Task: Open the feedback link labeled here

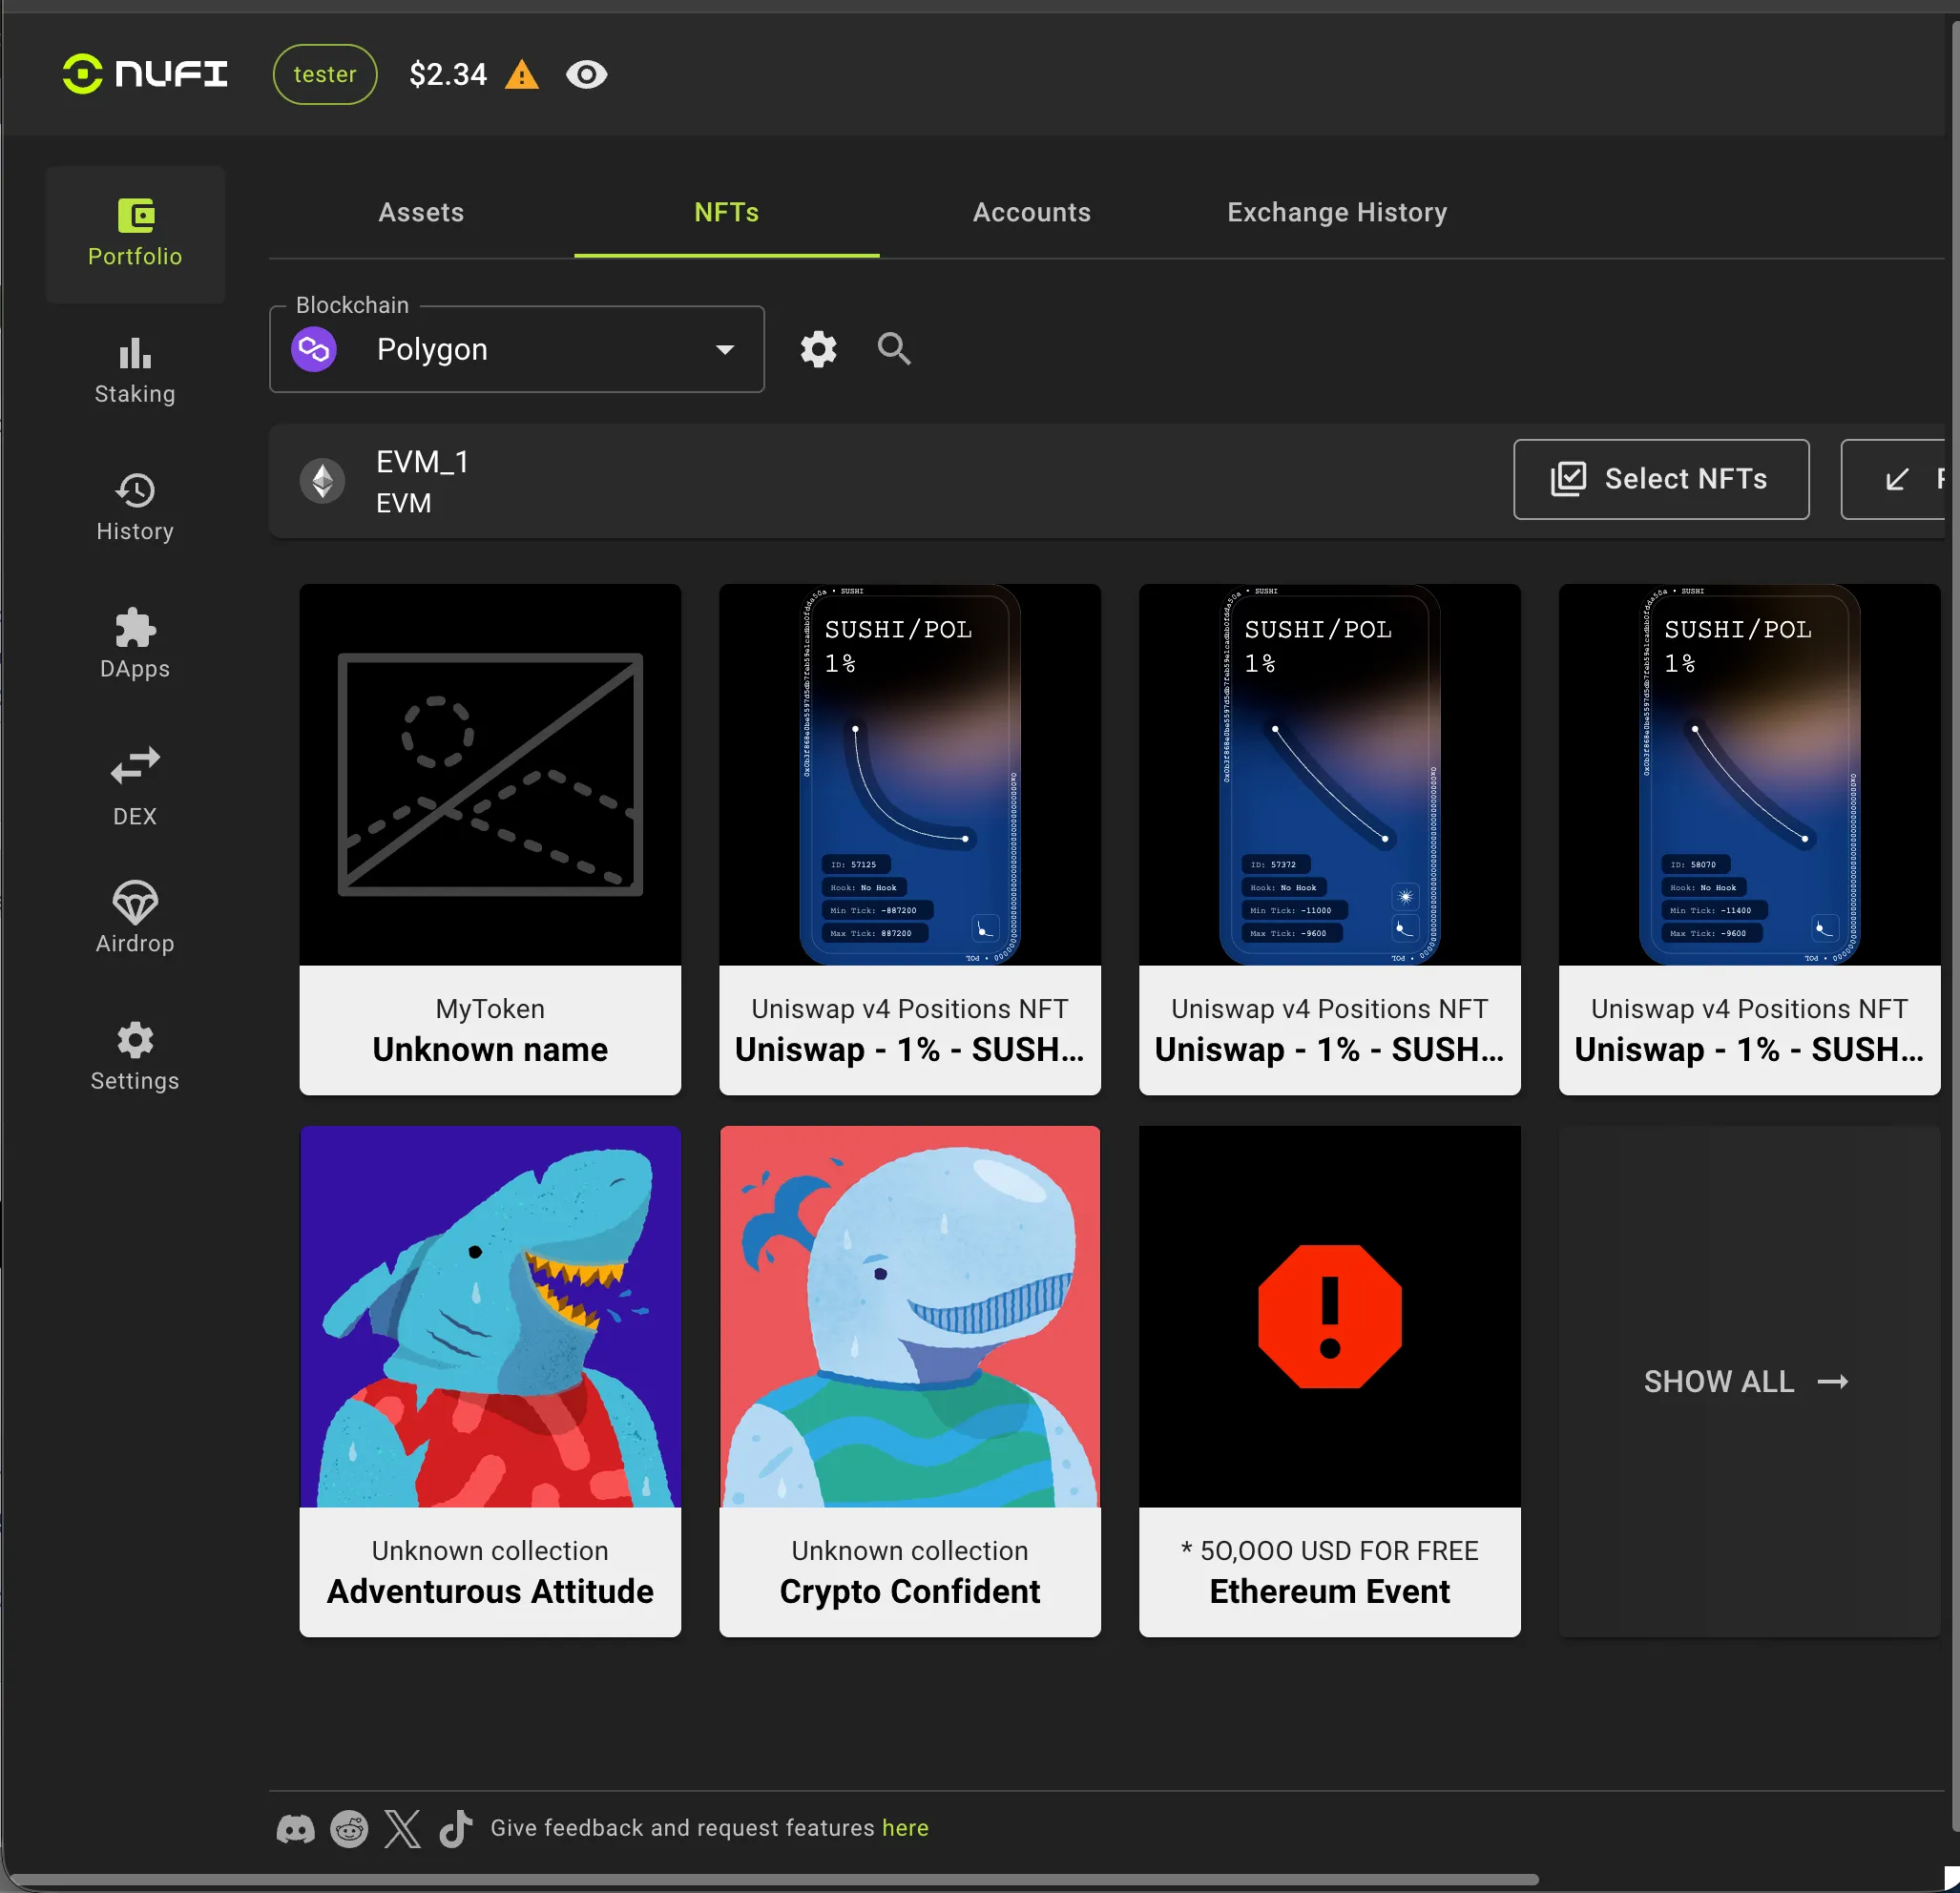Action: [904, 1827]
